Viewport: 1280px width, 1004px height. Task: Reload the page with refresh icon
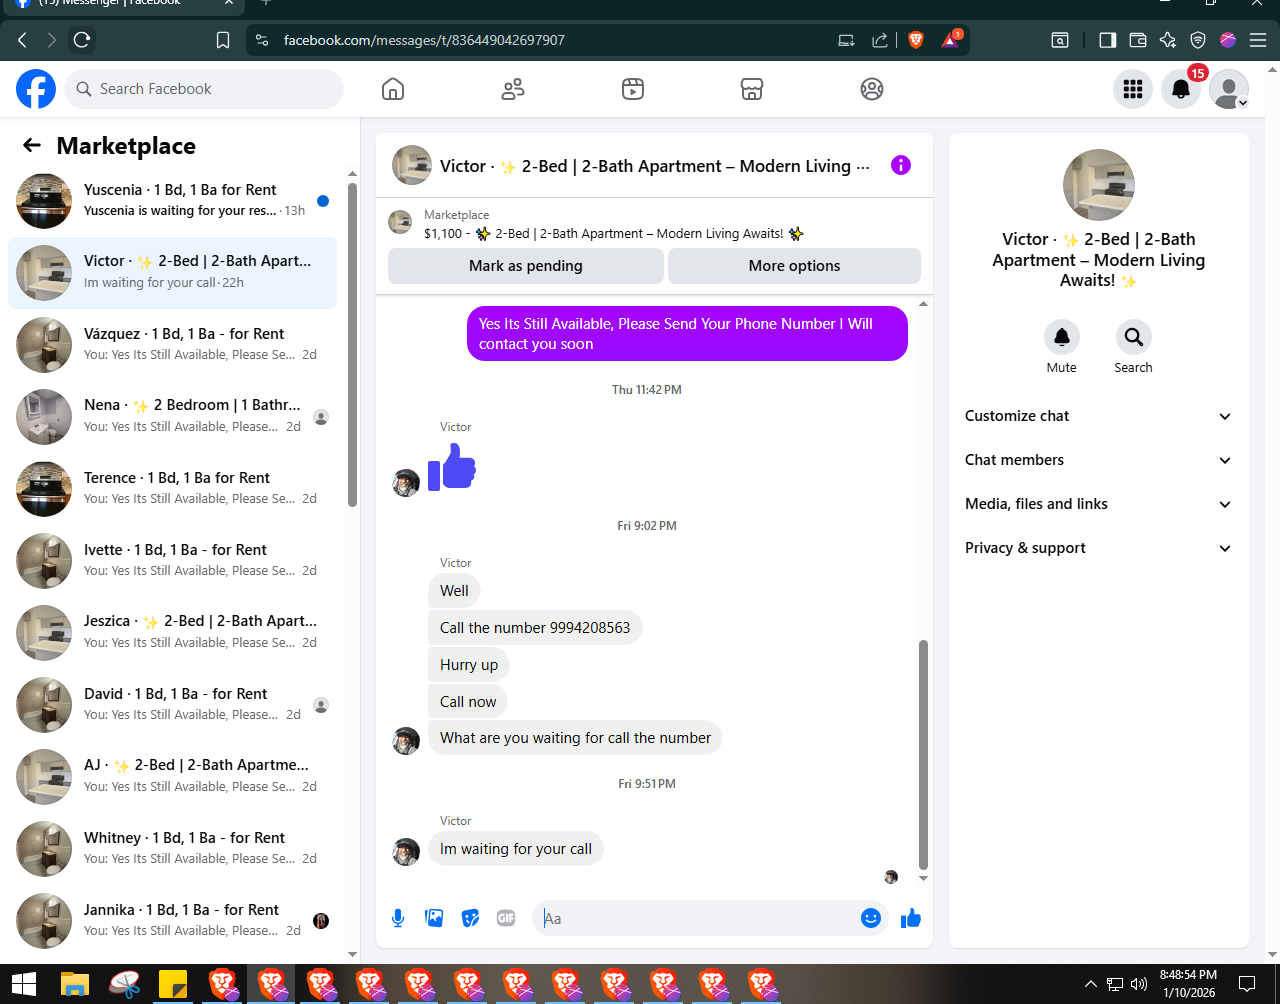pyautogui.click(x=82, y=40)
